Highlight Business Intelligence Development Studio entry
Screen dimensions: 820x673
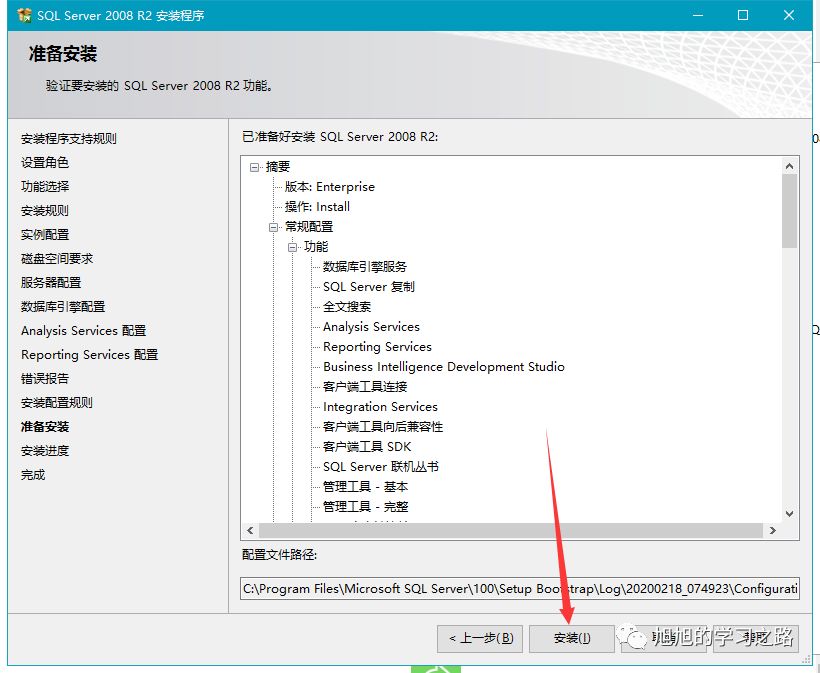click(442, 366)
